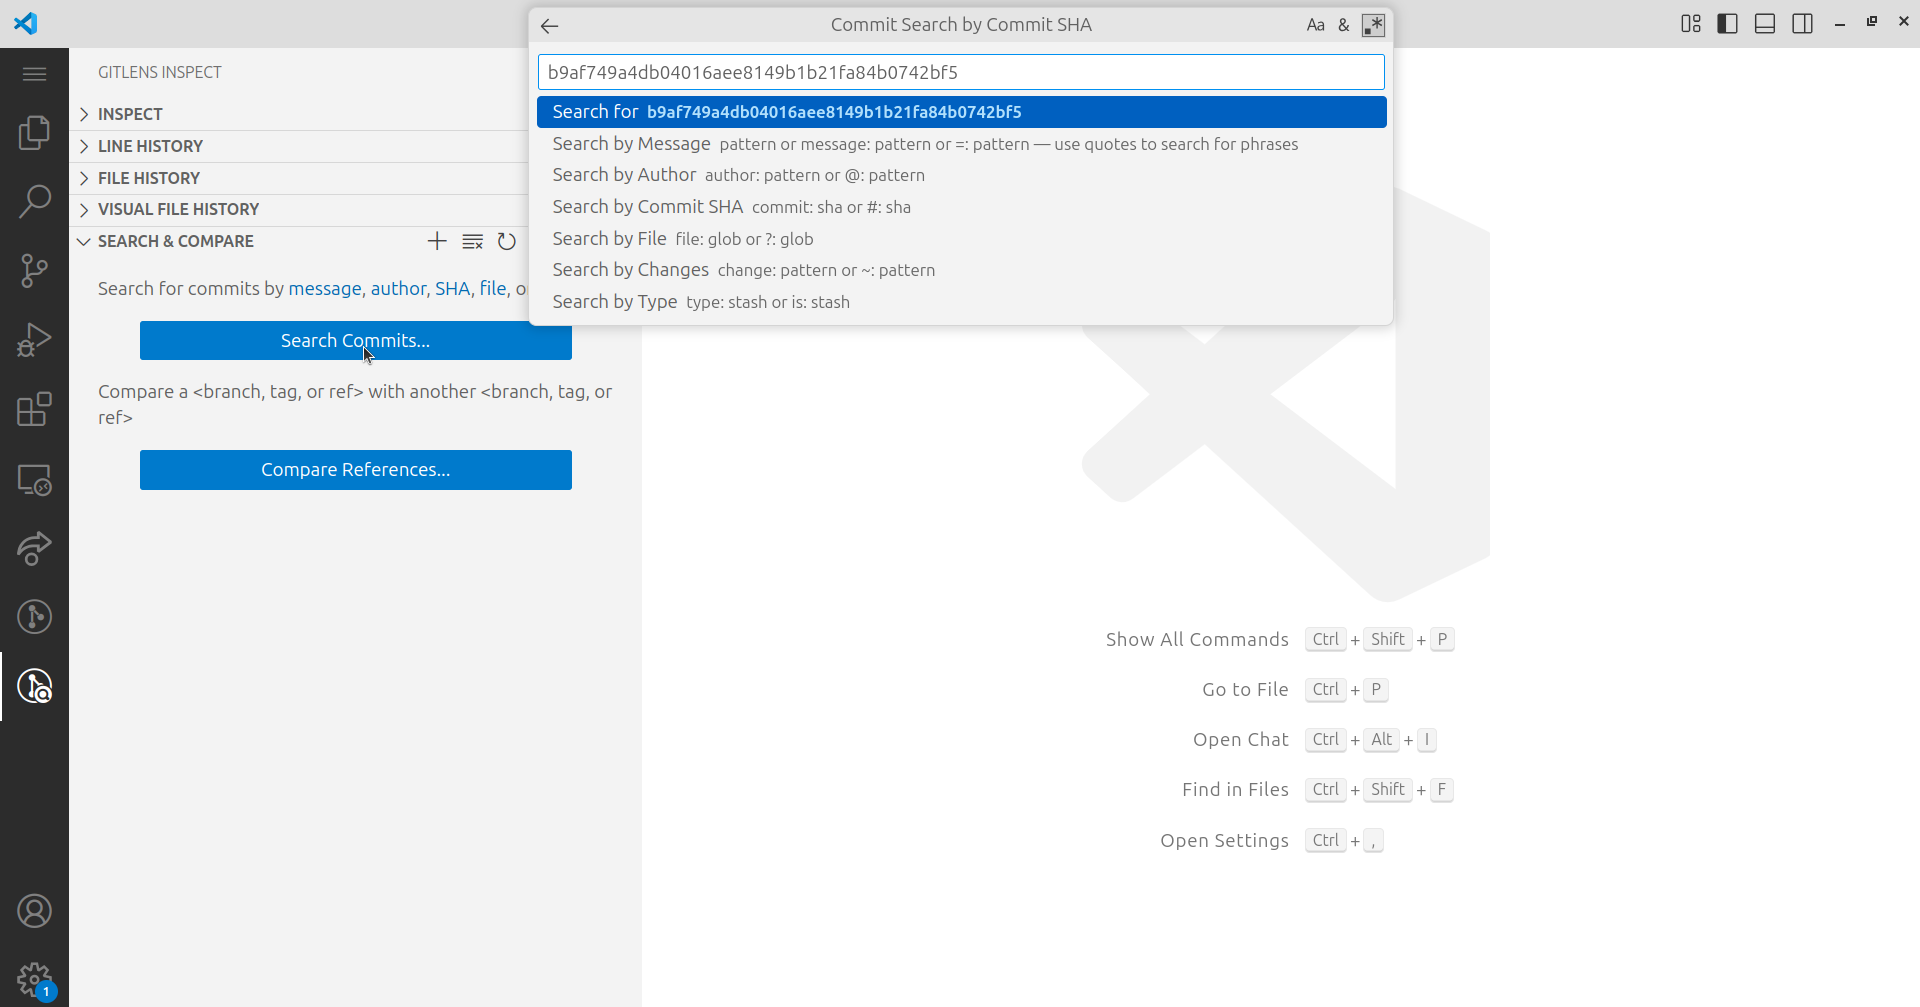1920x1007 pixels.
Task: Open the Remote Explorer view
Action: pos(34,480)
